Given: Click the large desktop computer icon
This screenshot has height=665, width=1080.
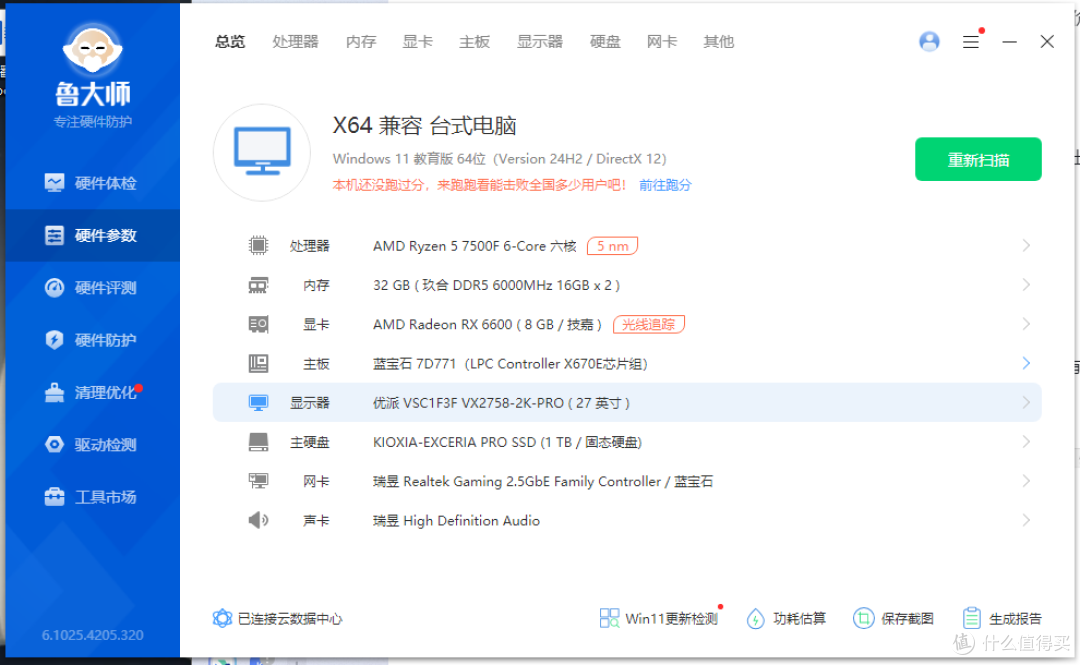Looking at the screenshot, I should pyautogui.click(x=262, y=152).
